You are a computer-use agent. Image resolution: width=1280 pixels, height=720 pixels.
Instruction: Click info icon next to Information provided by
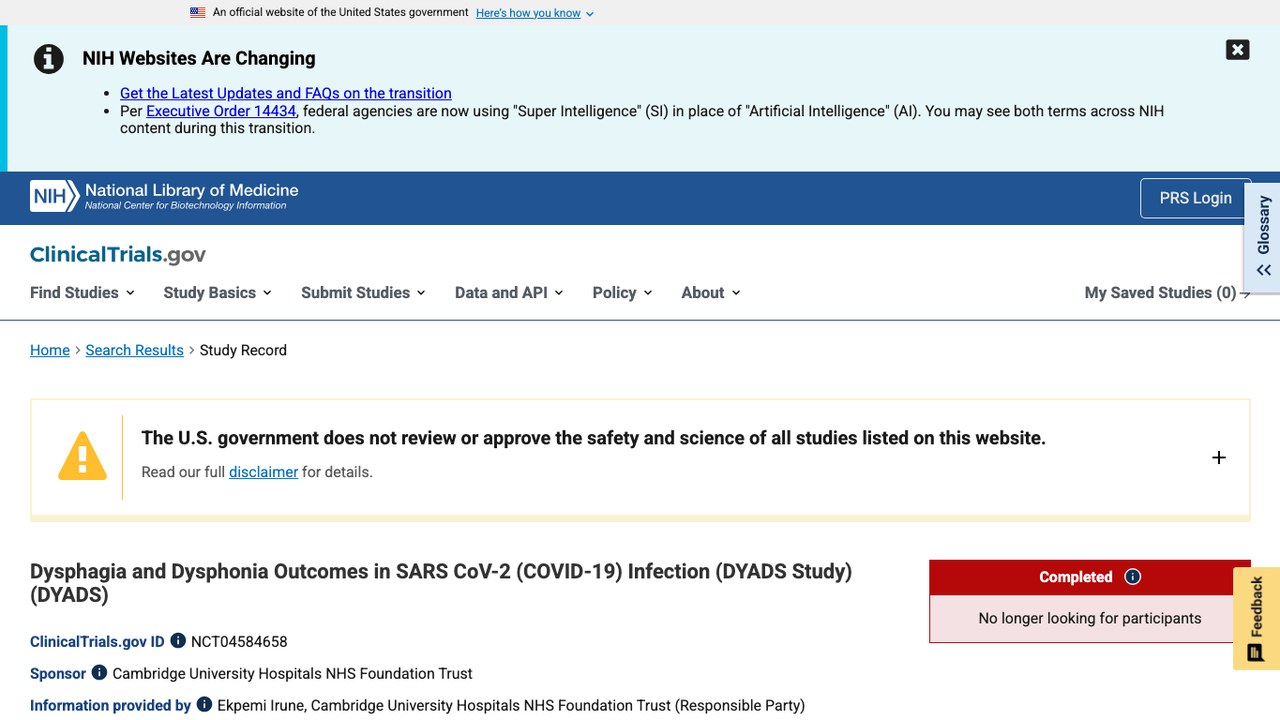(204, 705)
